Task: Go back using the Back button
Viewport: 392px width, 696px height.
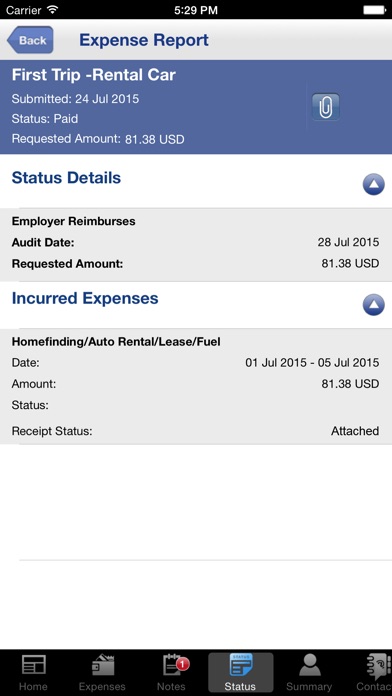Action: tap(30, 40)
